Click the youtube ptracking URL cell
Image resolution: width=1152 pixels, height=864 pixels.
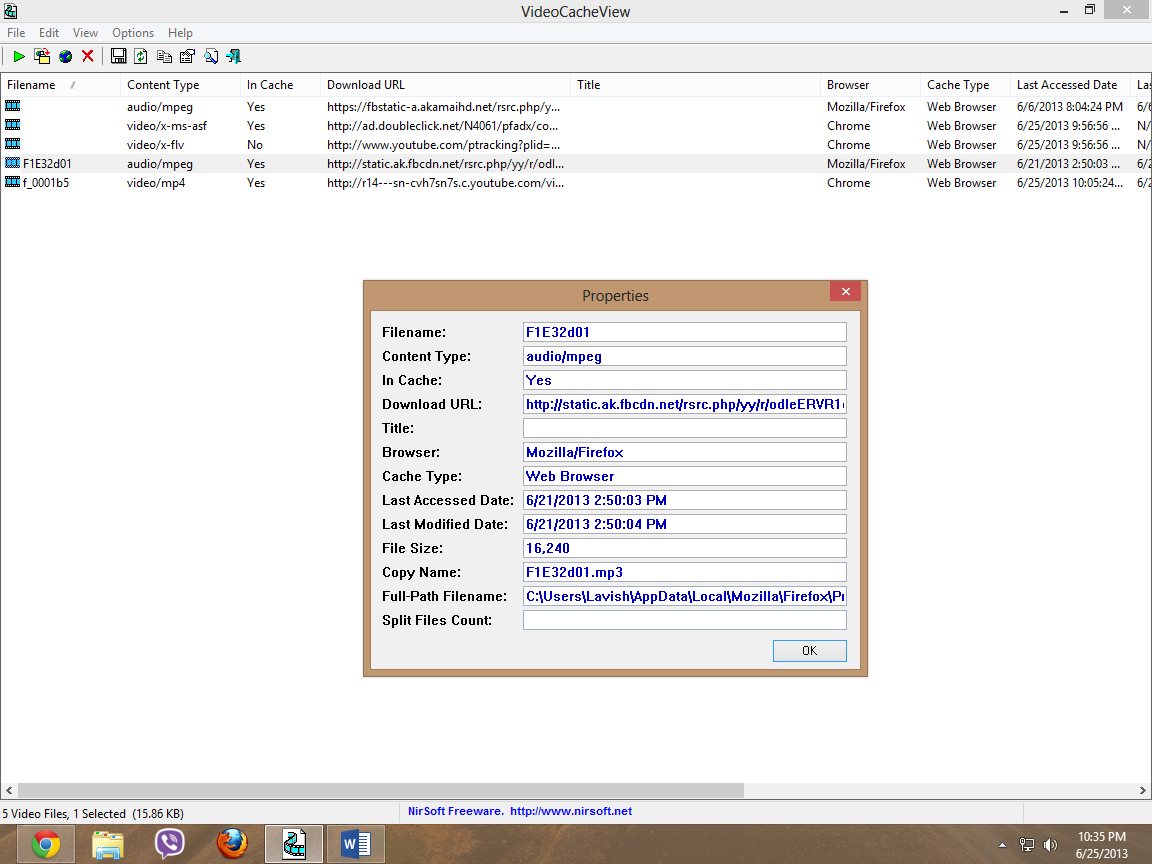(x=443, y=145)
